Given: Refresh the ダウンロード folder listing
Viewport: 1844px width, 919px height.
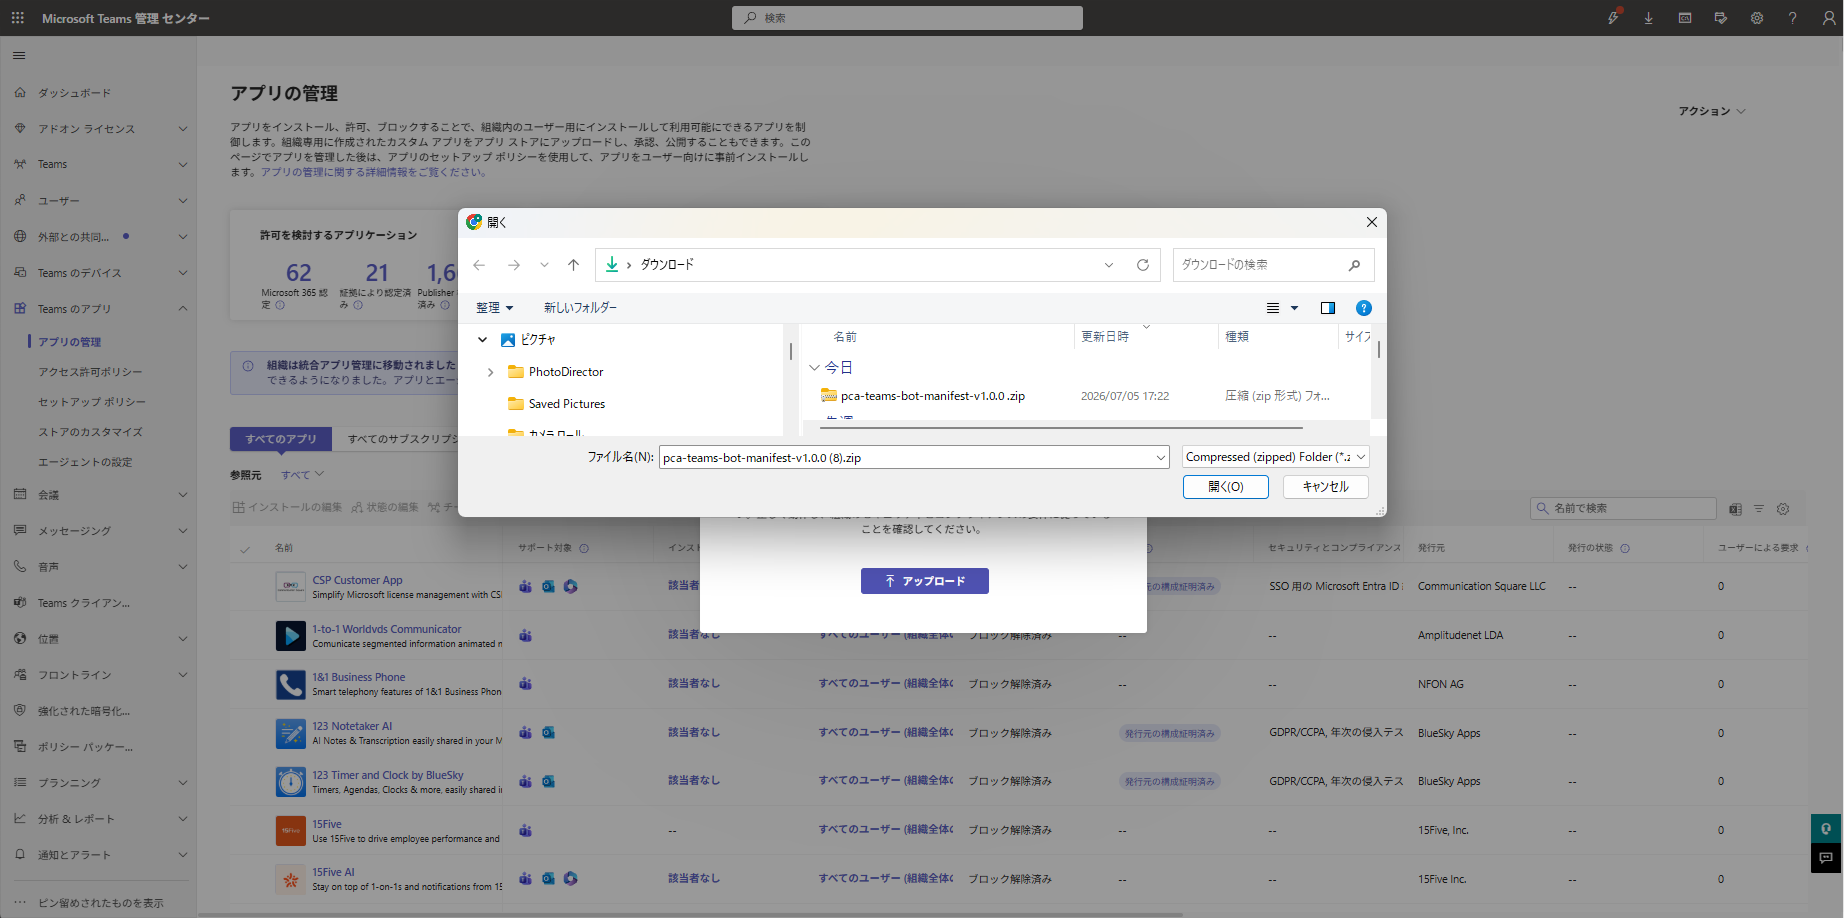Looking at the screenshot, I should tap(1143, 265).
